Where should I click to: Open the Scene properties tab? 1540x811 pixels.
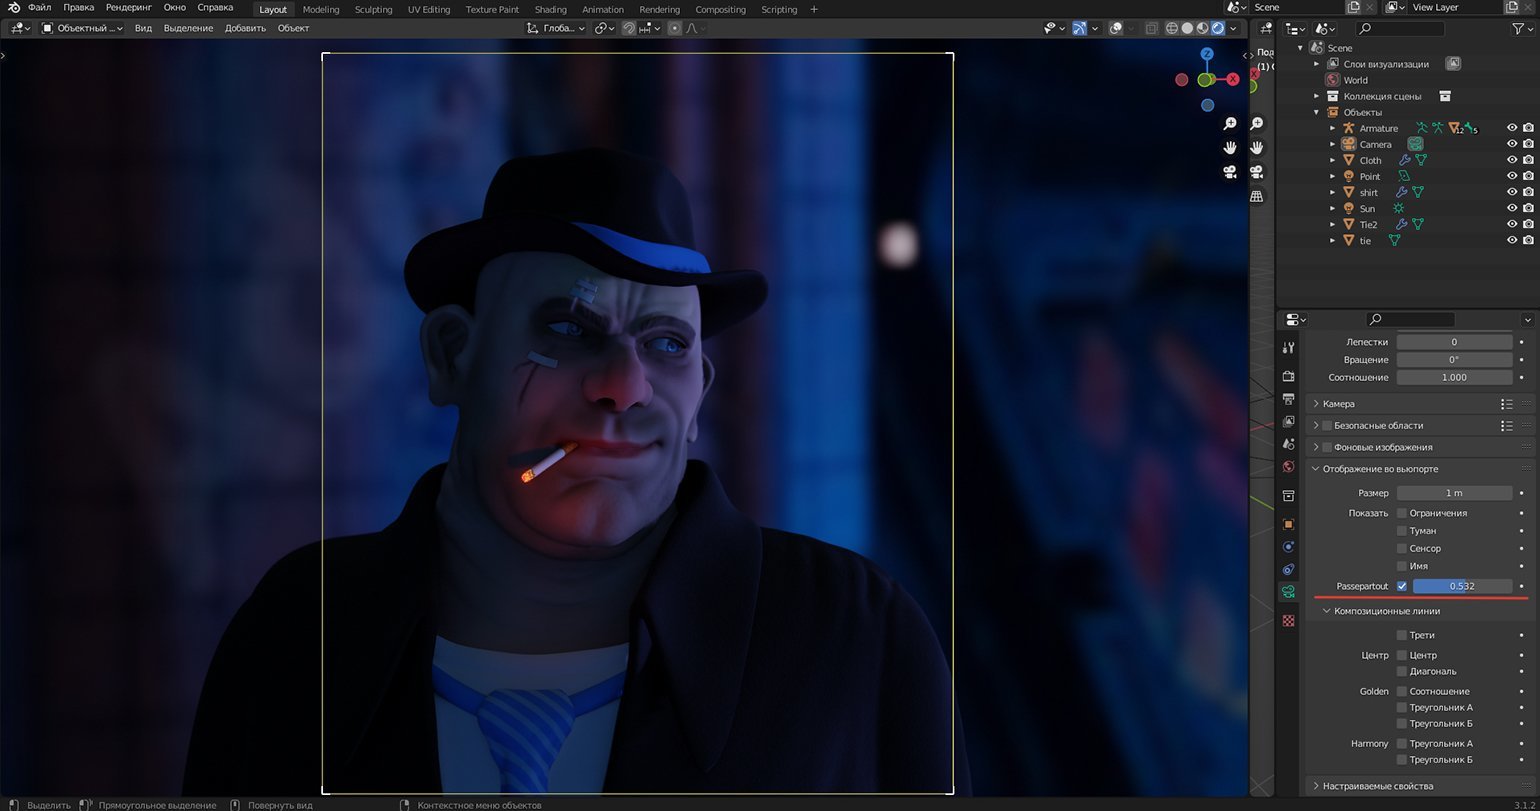1288,444
